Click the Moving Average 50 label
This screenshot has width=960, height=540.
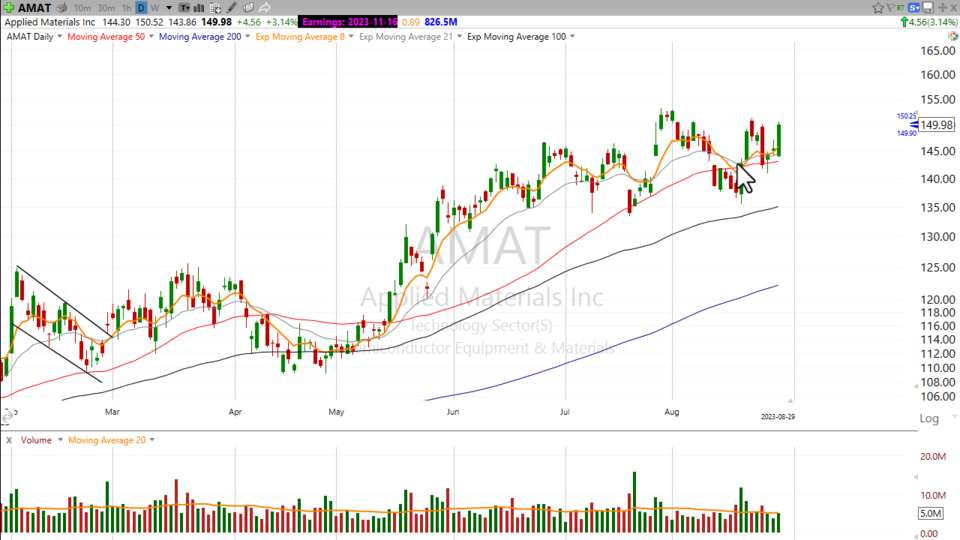pos(106,37)
